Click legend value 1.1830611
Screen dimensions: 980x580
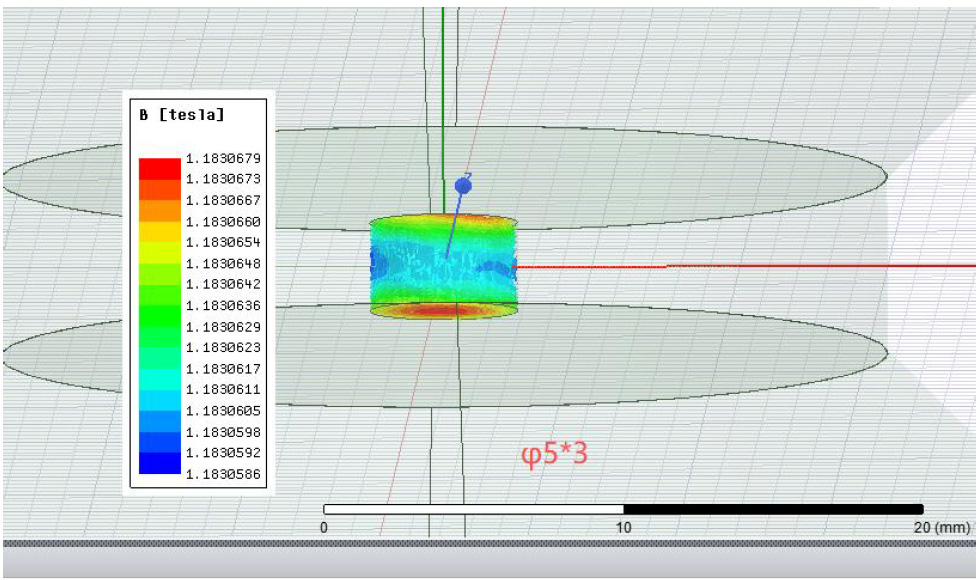(x=223, y=389)
